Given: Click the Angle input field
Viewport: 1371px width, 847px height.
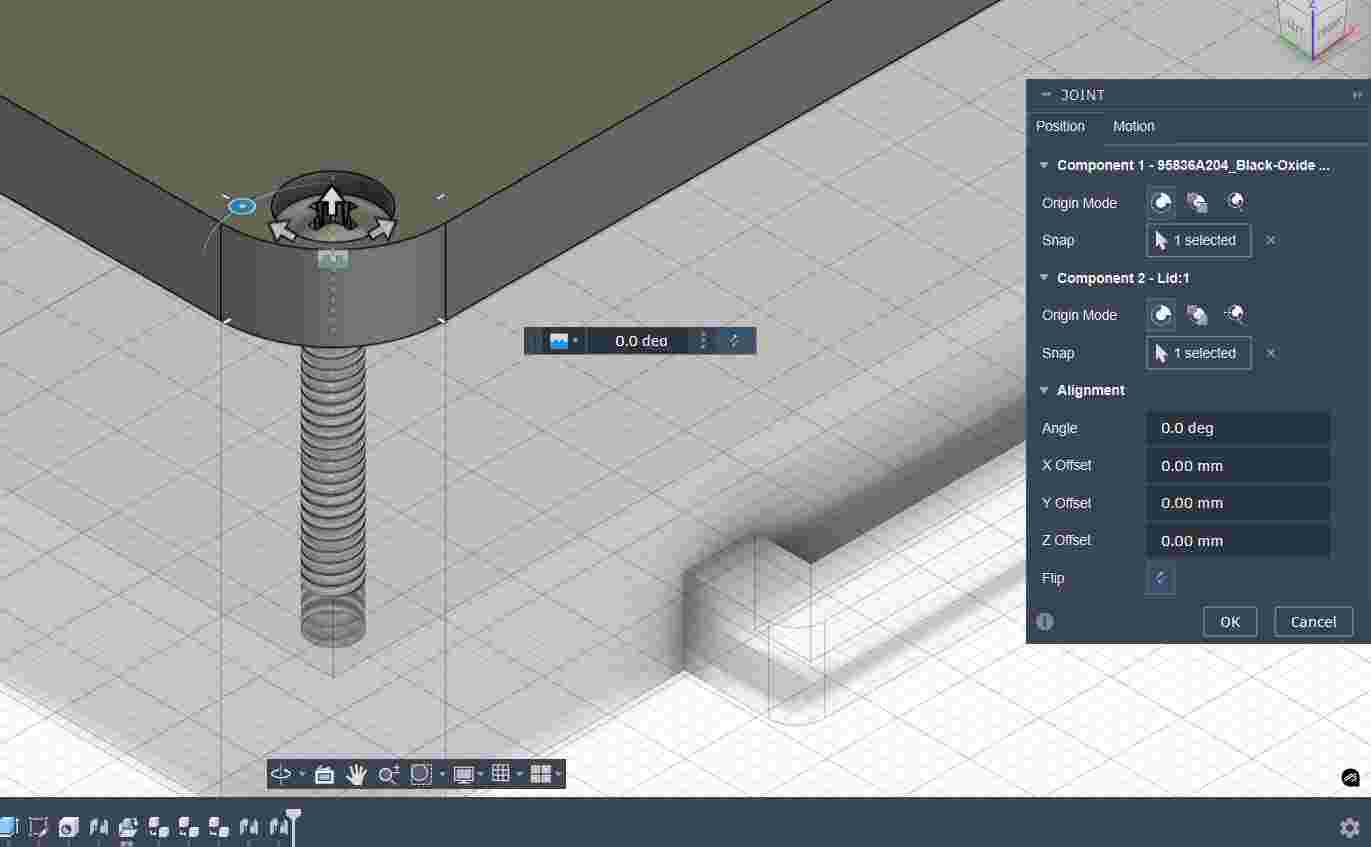Looking at the screenshot, I should 1238,428.
